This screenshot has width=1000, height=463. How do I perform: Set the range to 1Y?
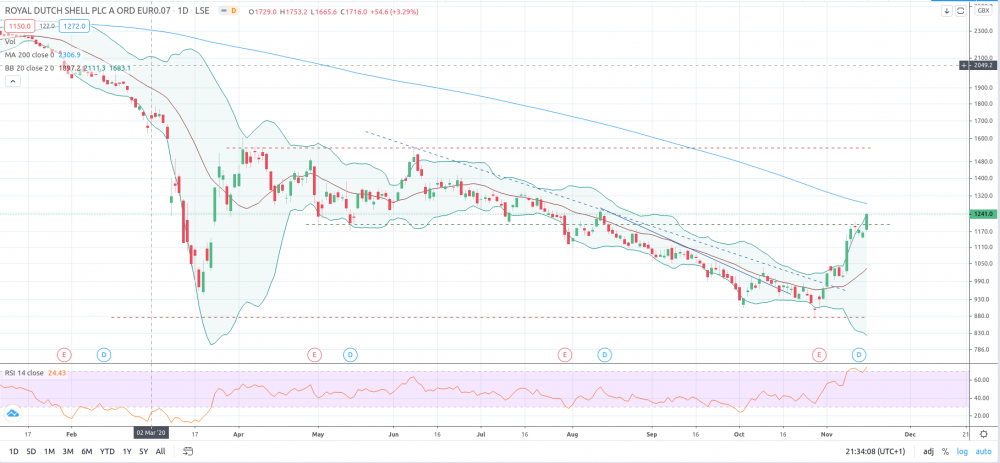coord(127,452)
